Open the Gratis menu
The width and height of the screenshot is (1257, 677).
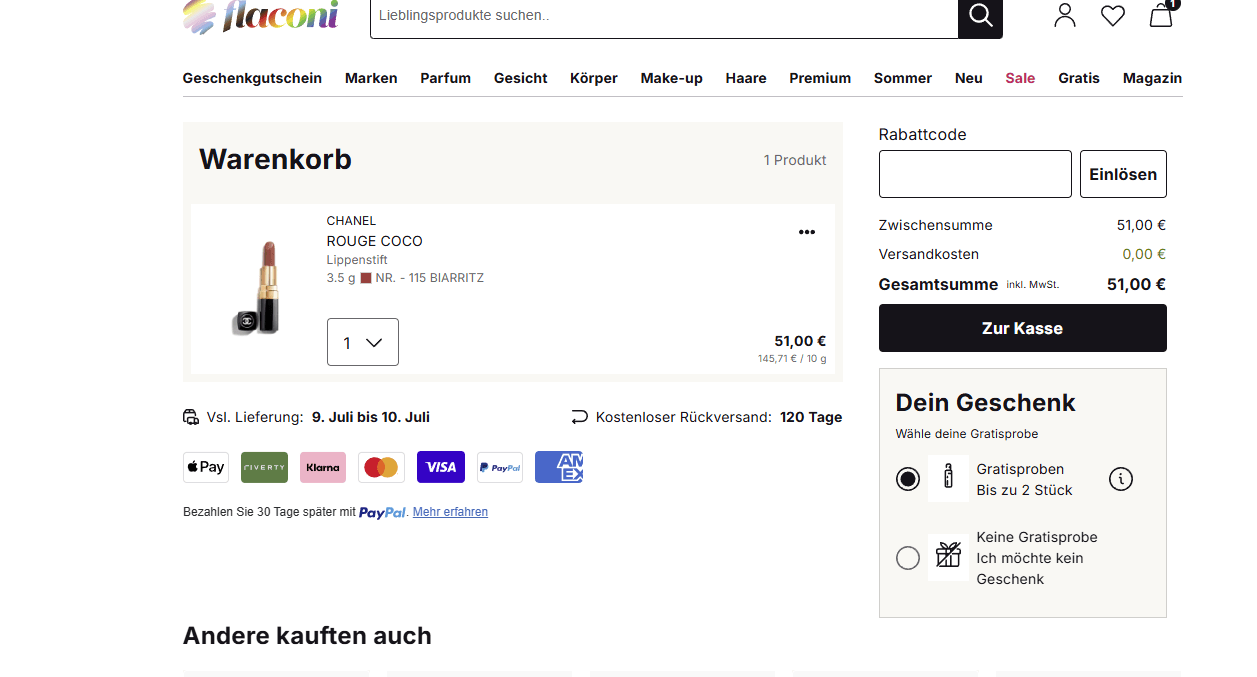(x=1079, y=78)
